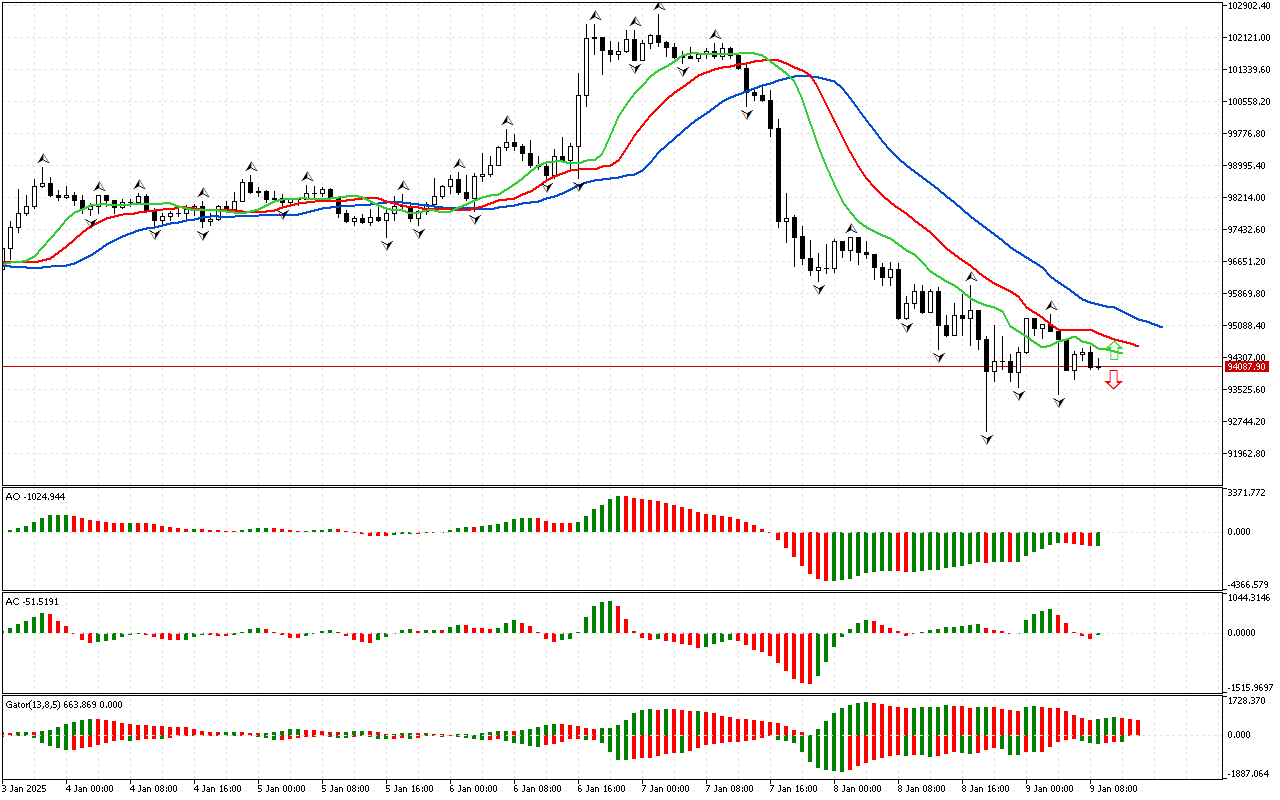Viewport: 1280px width, 800px height.
Task: Click the 102902.40 price level
Action: click(x=1249, y=6)
